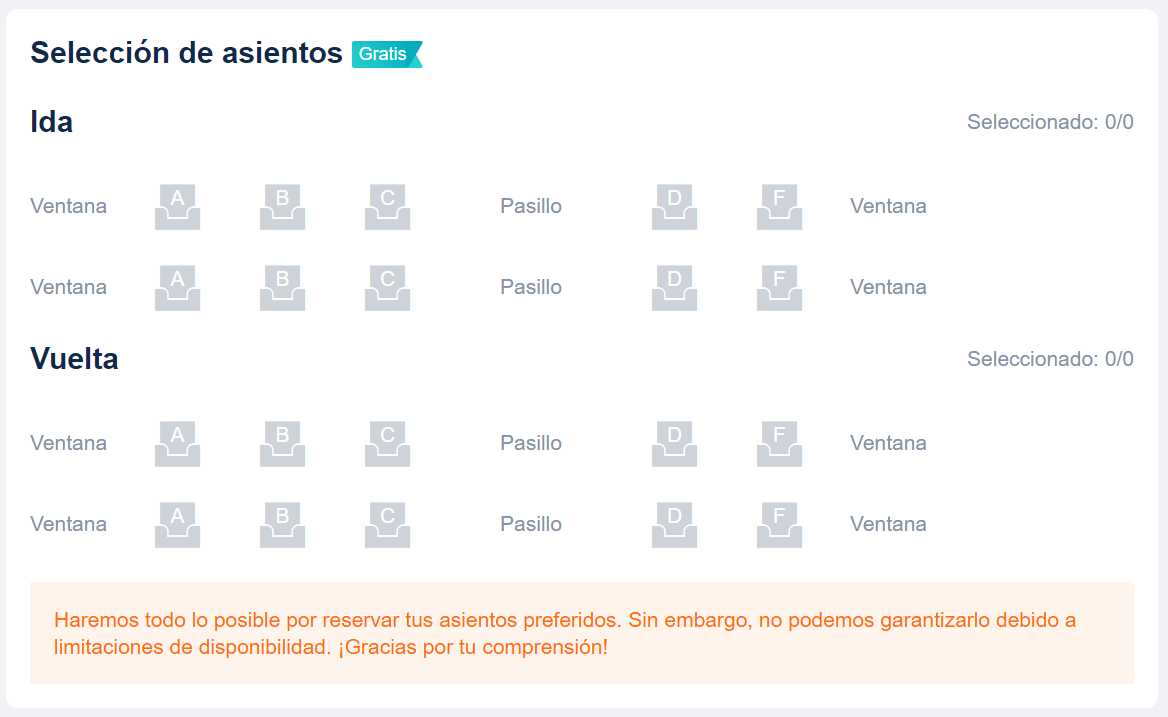Select seat D in first Ida row

click(x=674, y=207)
